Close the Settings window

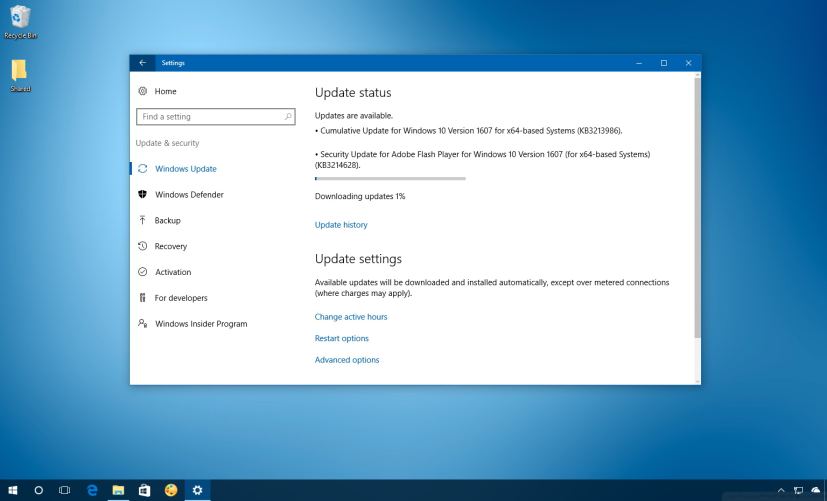coord(688,63)
